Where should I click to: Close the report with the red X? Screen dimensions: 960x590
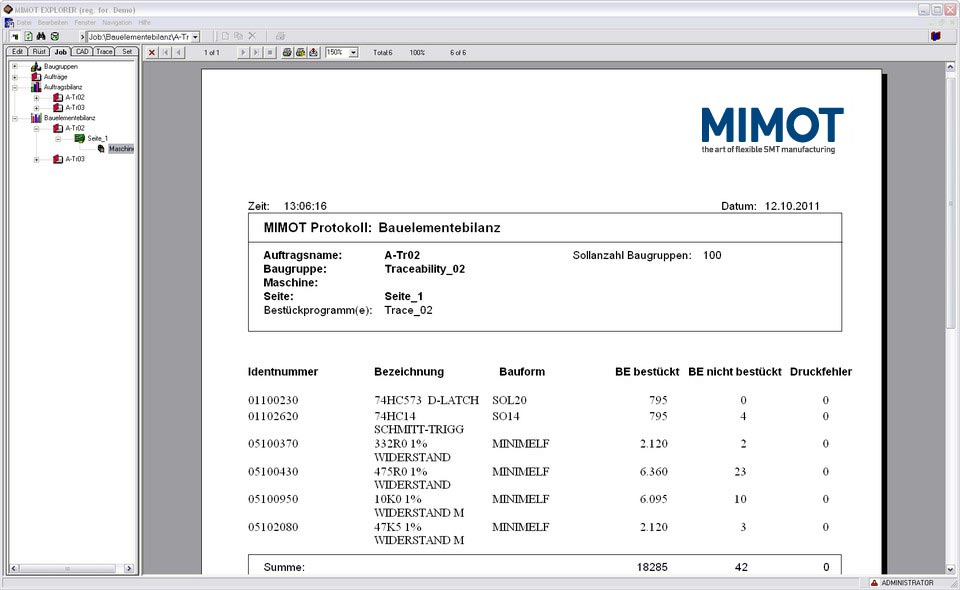152,53
